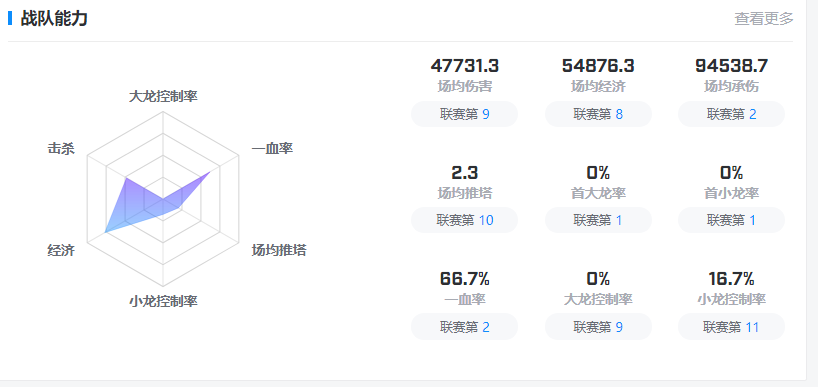The width and height of the screenshot is (818, 387).
Task: Click the radar chart 大龙控制率 axis label
Action: [163, 96]
